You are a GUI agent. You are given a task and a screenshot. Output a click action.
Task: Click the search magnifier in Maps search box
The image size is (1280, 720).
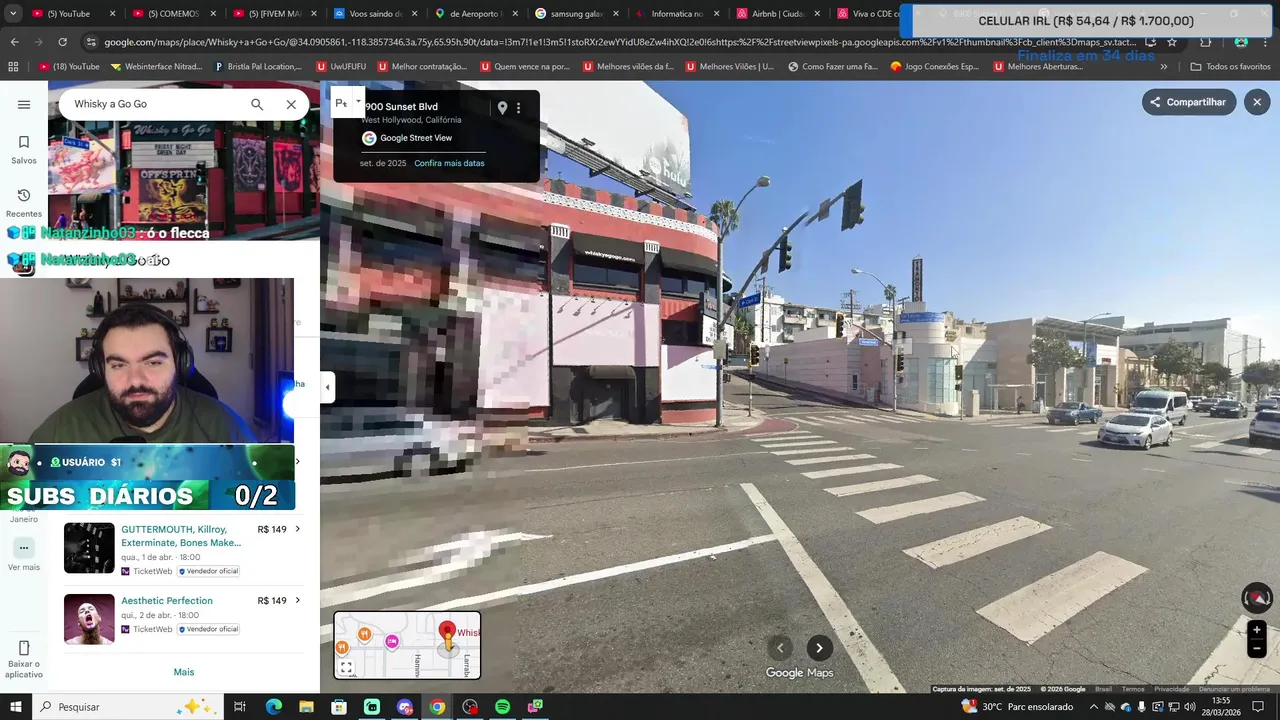coord(257,104)
